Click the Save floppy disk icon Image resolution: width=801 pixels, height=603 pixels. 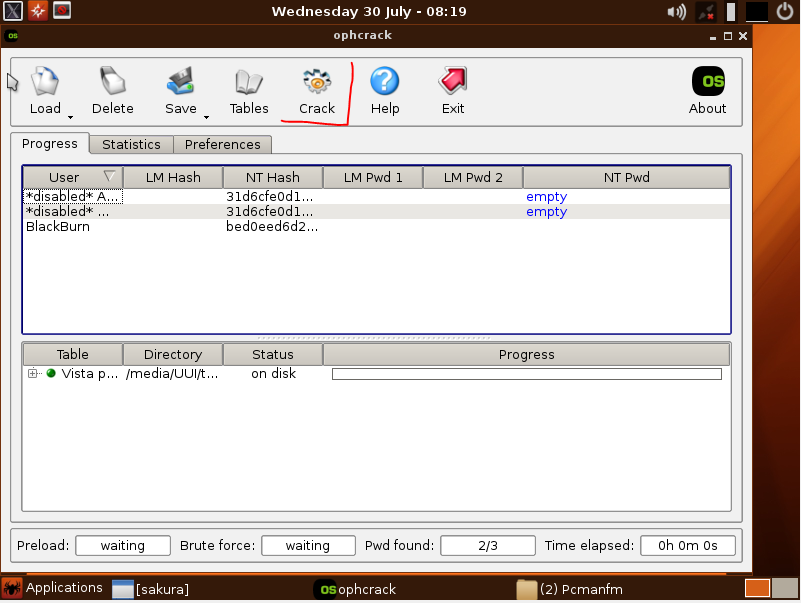point(180,81)
